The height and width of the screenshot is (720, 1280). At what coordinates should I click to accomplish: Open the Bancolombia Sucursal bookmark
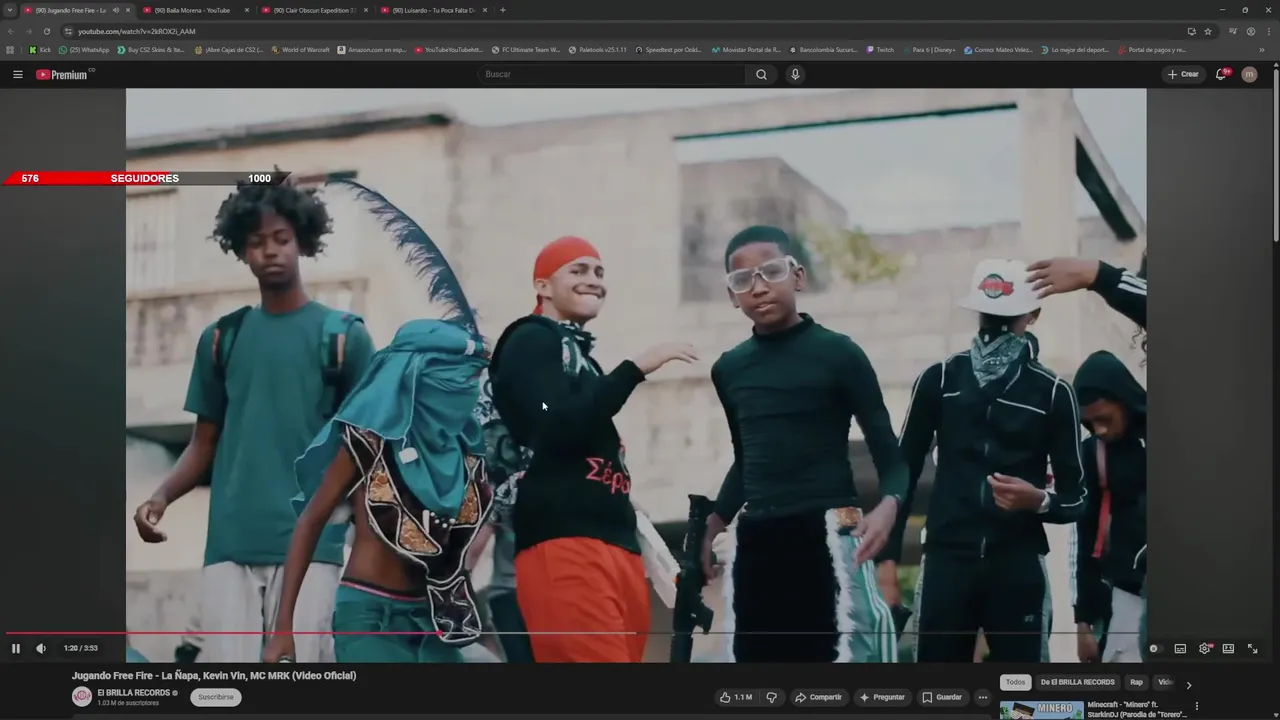tap(823, 49)
